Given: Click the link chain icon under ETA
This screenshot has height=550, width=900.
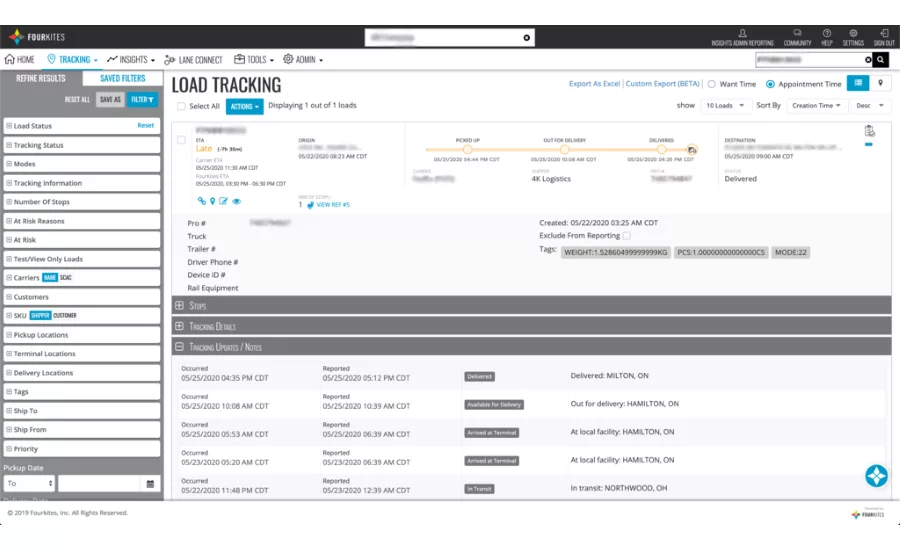Looking at the screenshot, I should [201, 201].
